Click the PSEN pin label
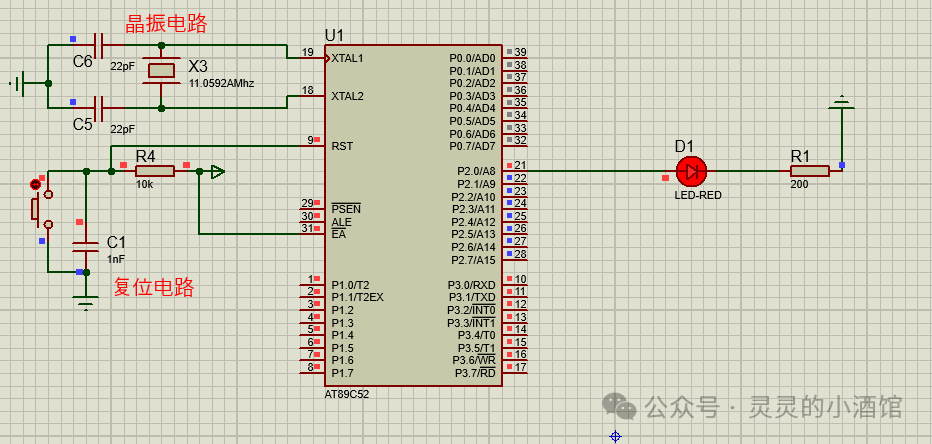 346,209
